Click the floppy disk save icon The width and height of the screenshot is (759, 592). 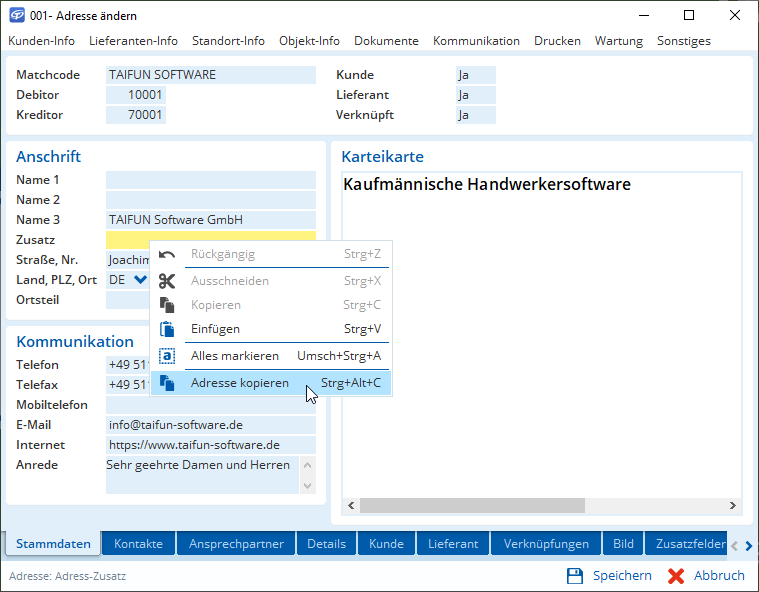[575, 576]
